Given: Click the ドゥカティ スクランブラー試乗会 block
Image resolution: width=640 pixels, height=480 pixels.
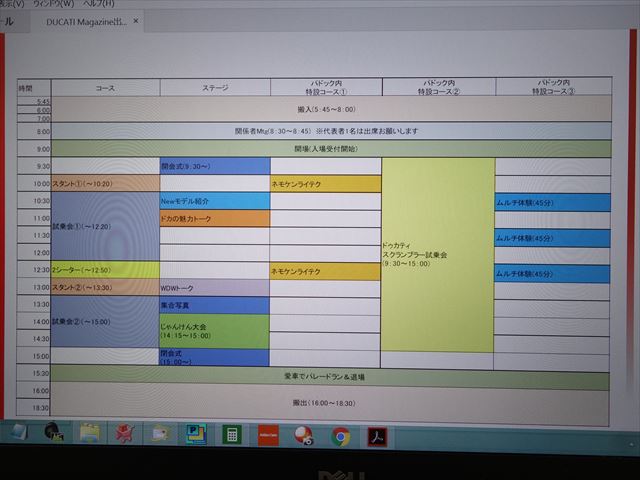Looking at the screenshot, I should click(438, 255).
